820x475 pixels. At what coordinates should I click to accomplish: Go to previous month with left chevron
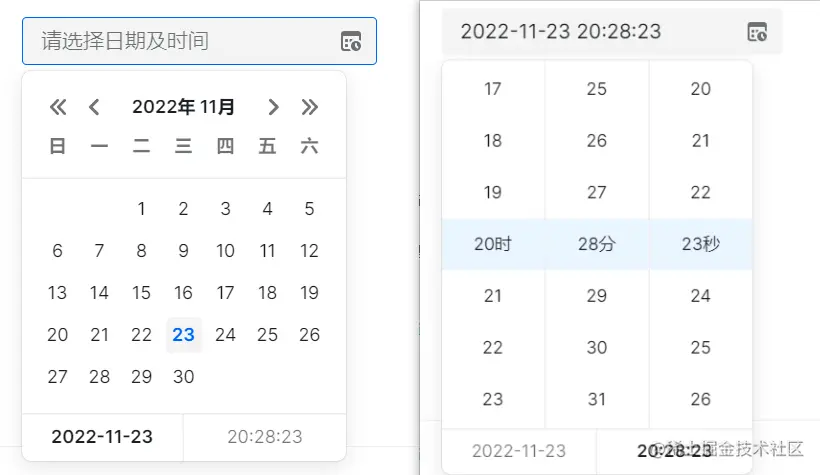click(x=94, y=107)
